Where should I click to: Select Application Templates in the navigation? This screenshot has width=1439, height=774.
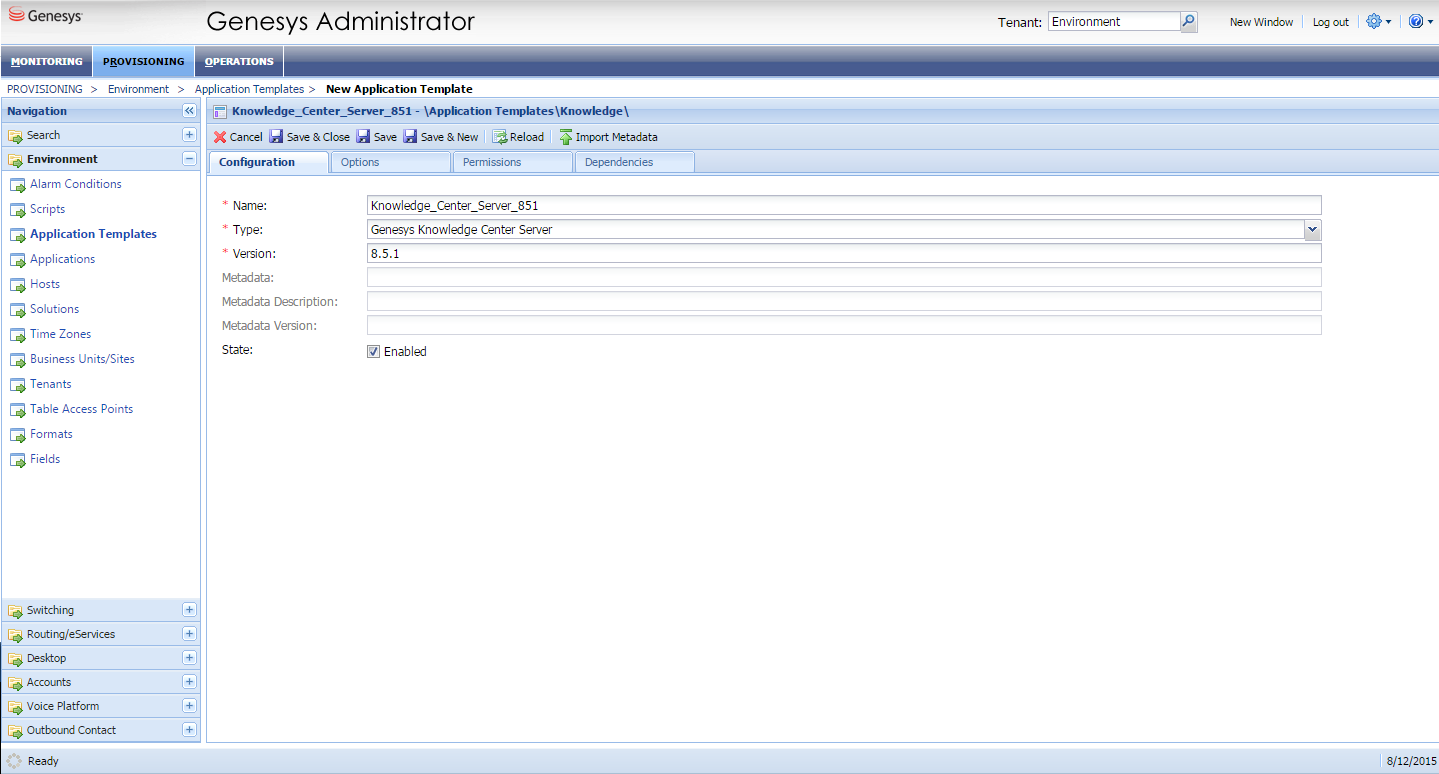tap(93, 234)
